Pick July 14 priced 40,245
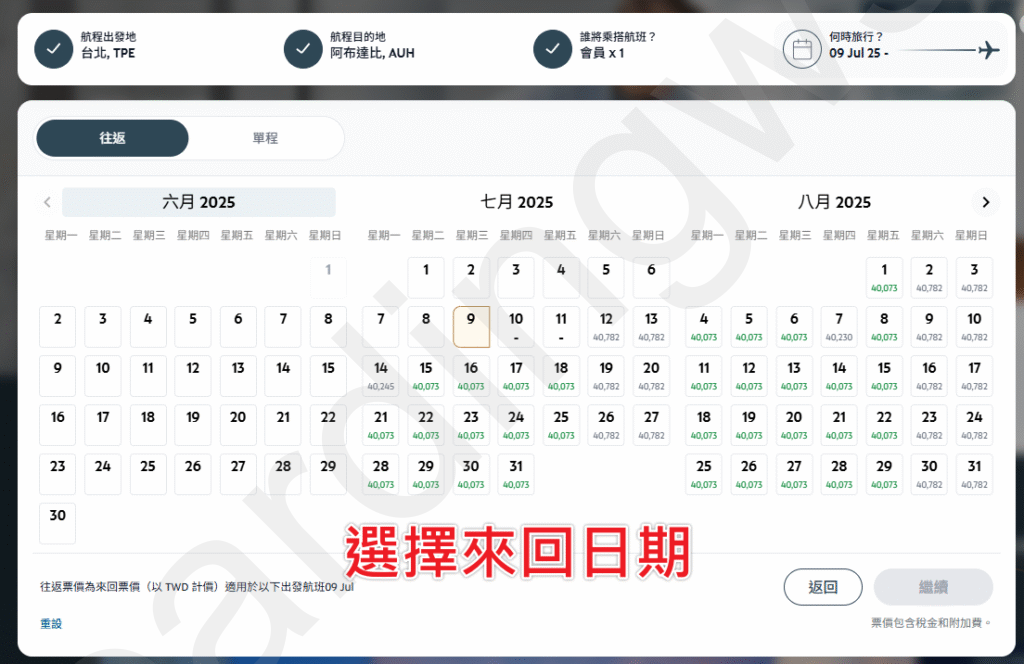Viewport: 1024px width, 664px height. (x=381, y=375)
